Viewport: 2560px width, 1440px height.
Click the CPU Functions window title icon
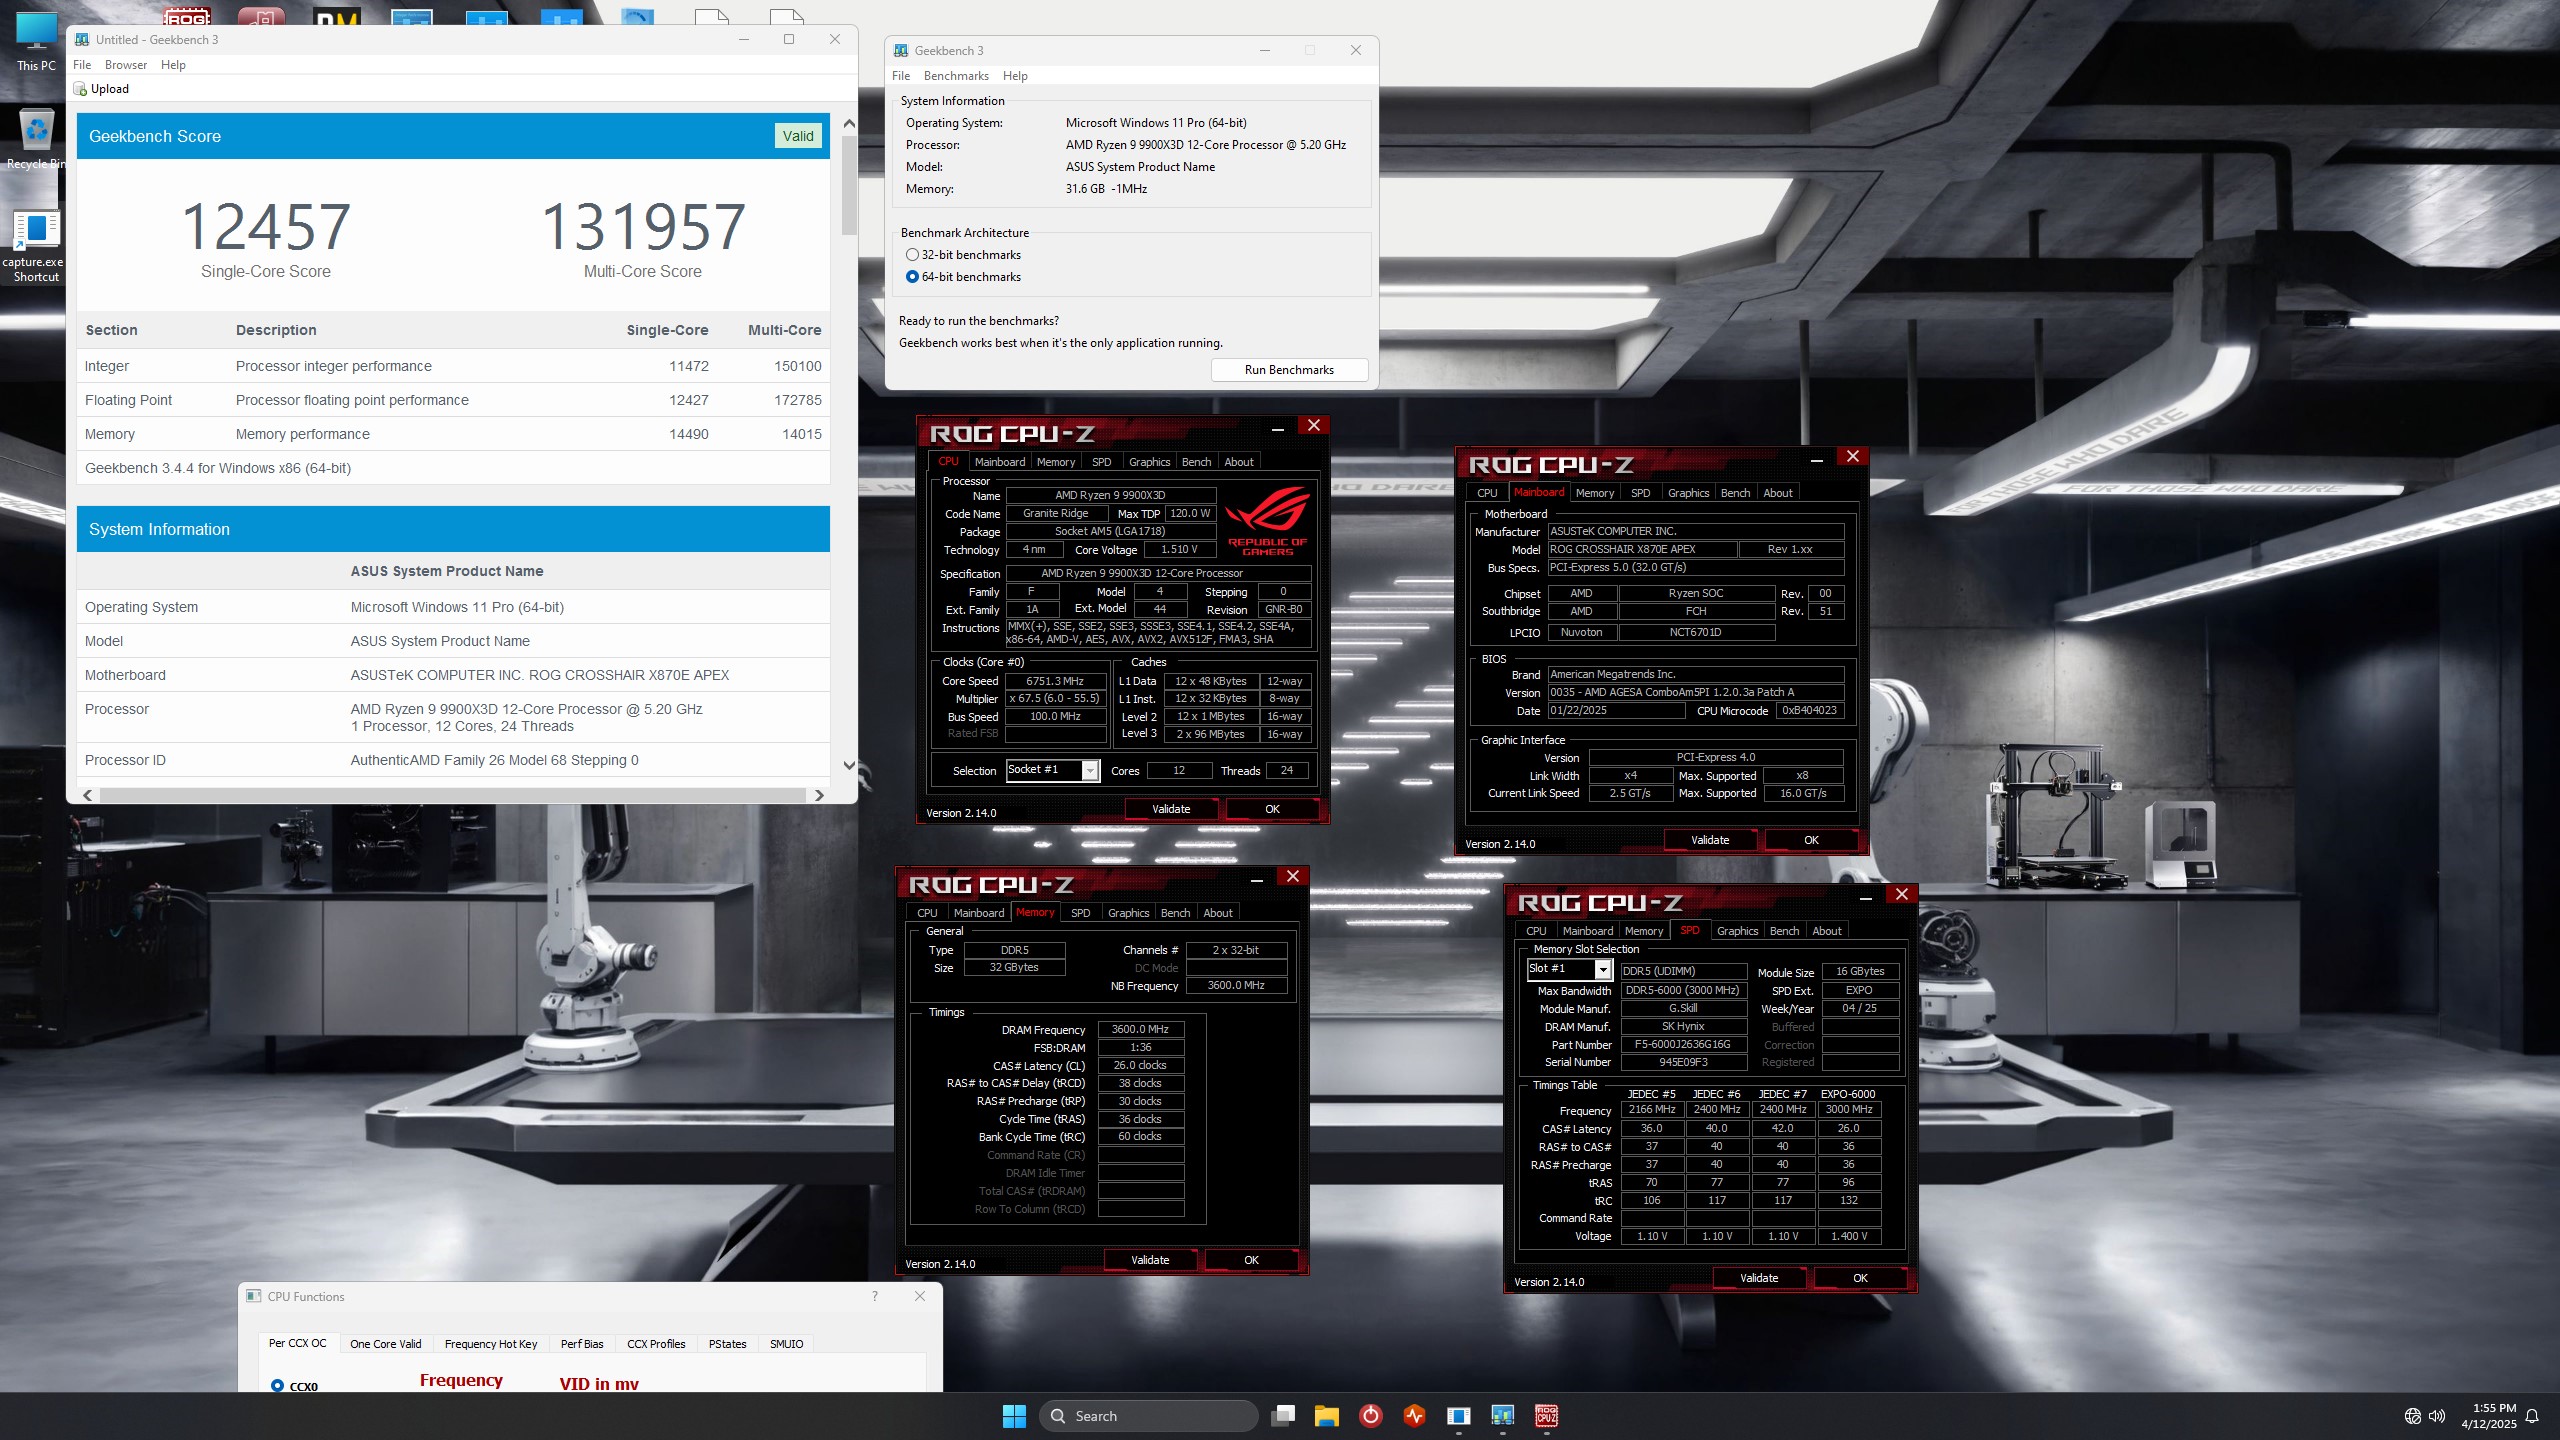(x=254, y=1297)
